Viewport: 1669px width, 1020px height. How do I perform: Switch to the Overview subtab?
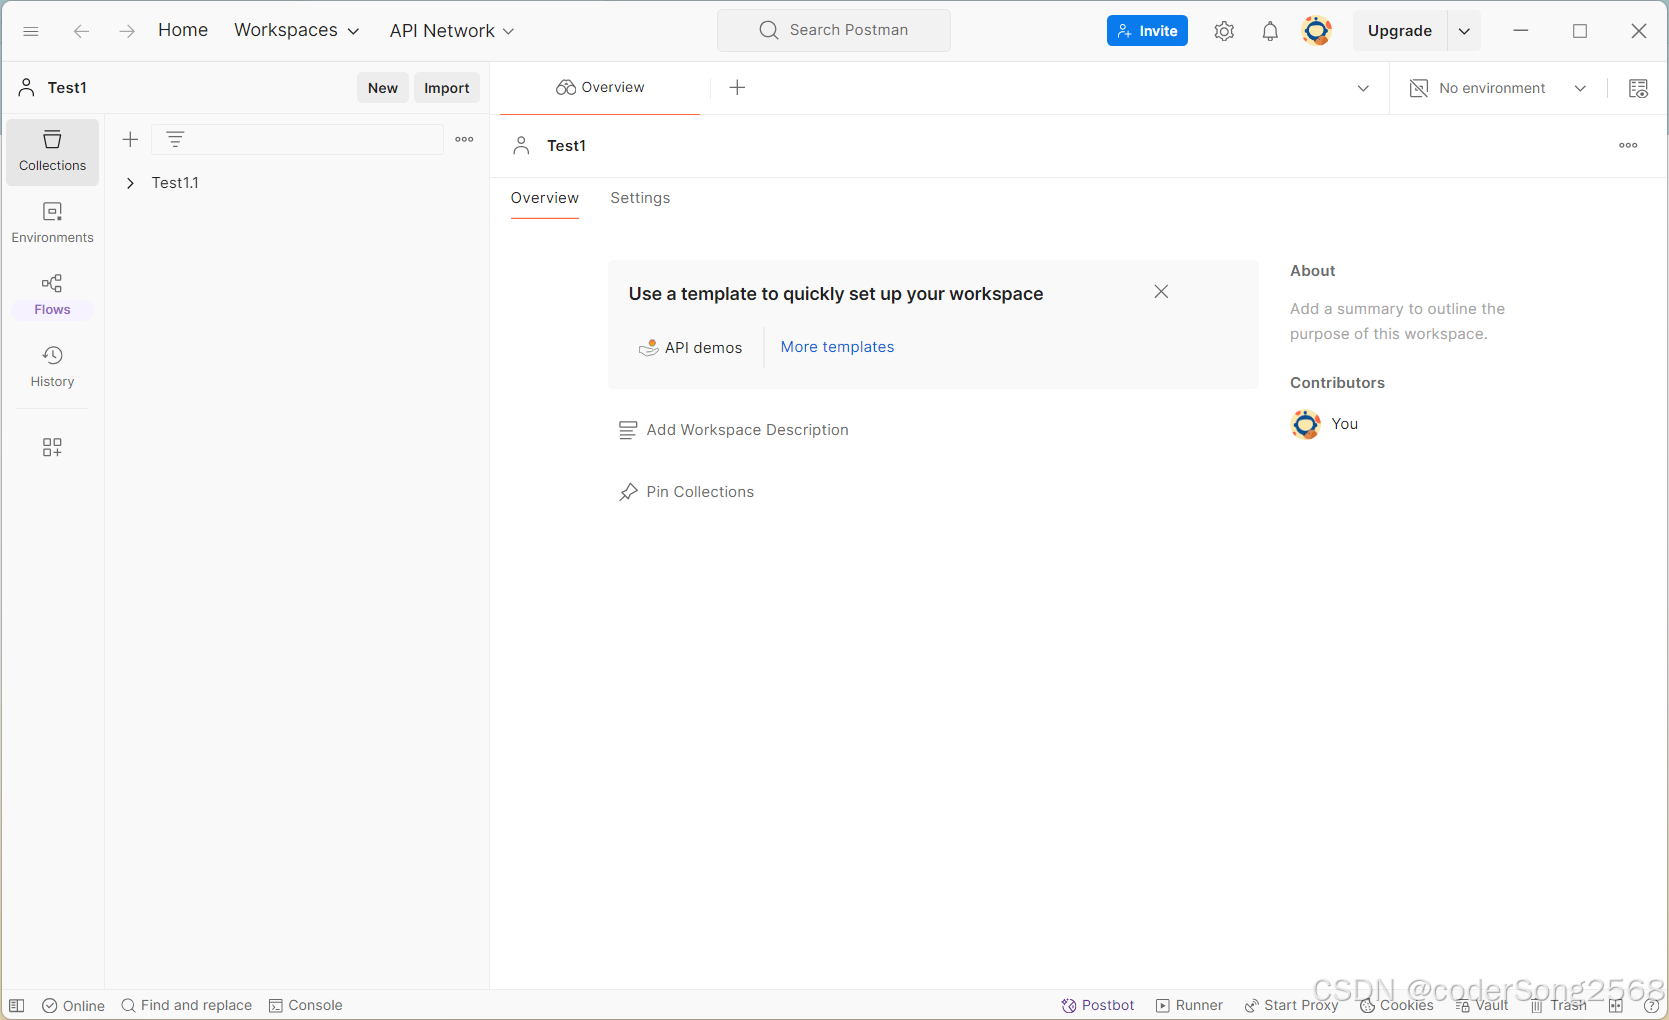(x=544, y=198)
